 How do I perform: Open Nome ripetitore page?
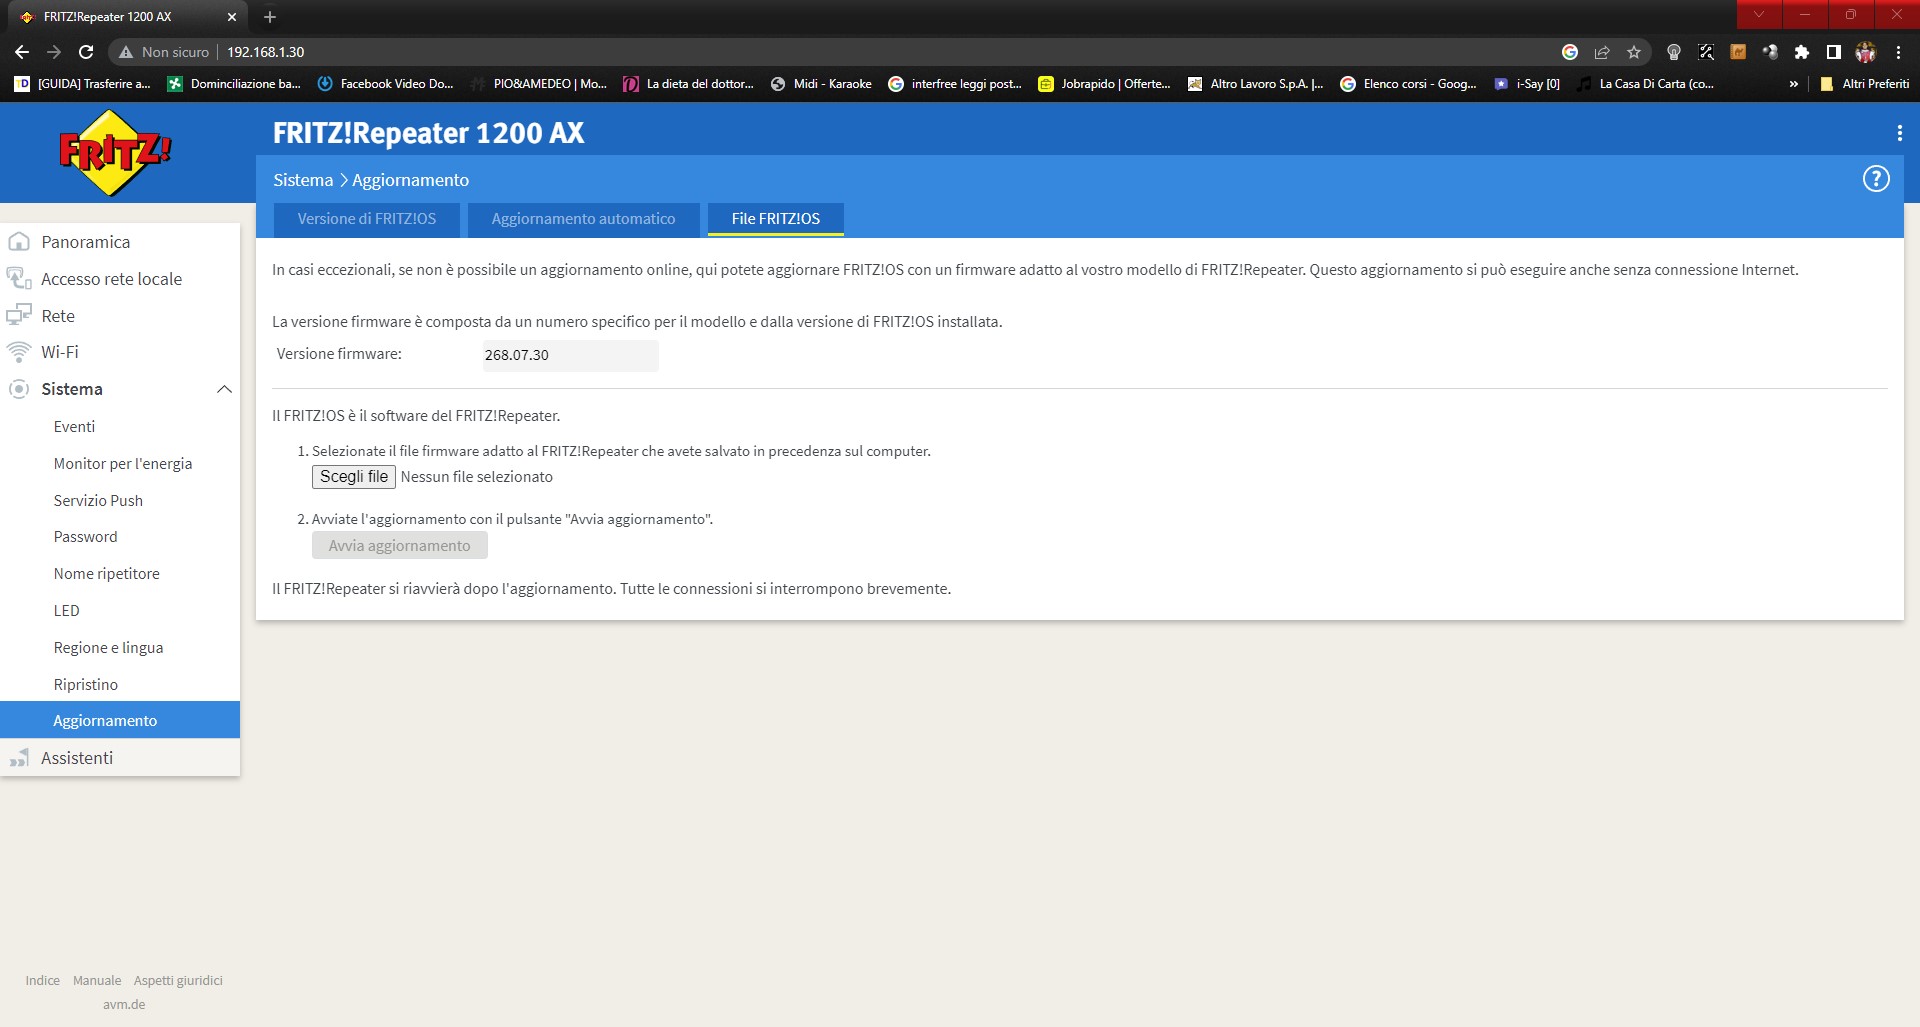click(x=106, y=574)
